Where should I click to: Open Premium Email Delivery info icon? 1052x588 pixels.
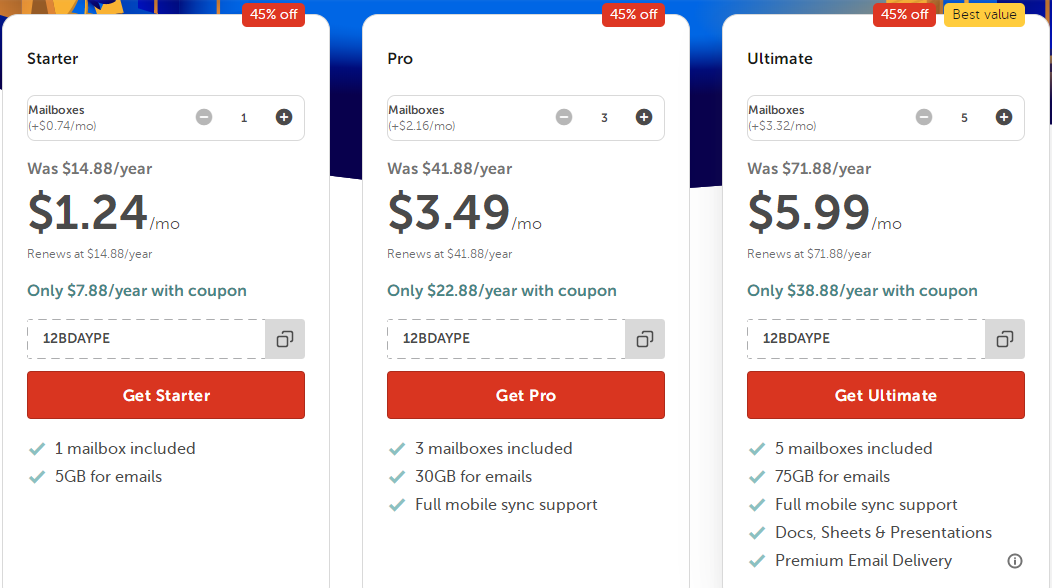tap(1015, 561)
